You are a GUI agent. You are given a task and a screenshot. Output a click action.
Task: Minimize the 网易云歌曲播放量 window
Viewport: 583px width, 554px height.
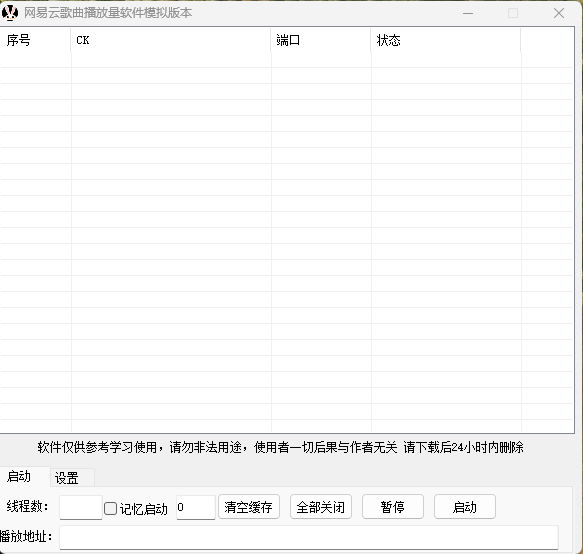pos(468,13)
